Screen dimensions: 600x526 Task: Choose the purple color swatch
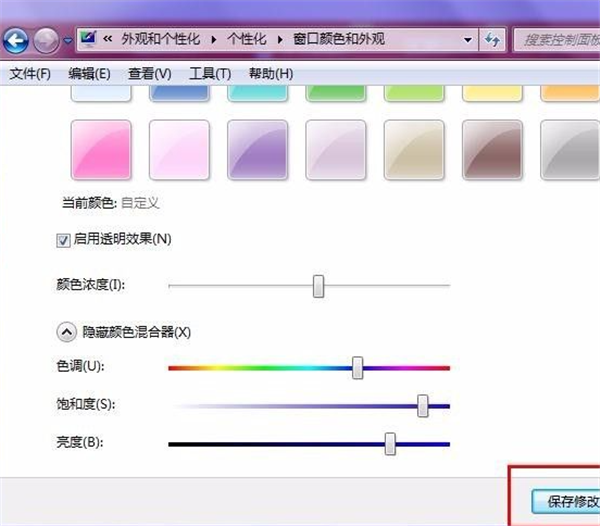pyautogui.click(x=257, y=150)
